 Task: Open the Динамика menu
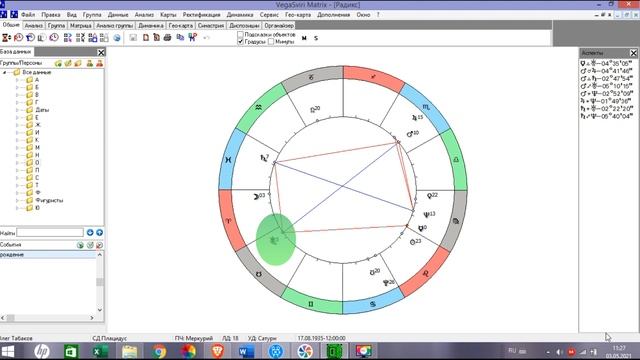coord(240,15)
